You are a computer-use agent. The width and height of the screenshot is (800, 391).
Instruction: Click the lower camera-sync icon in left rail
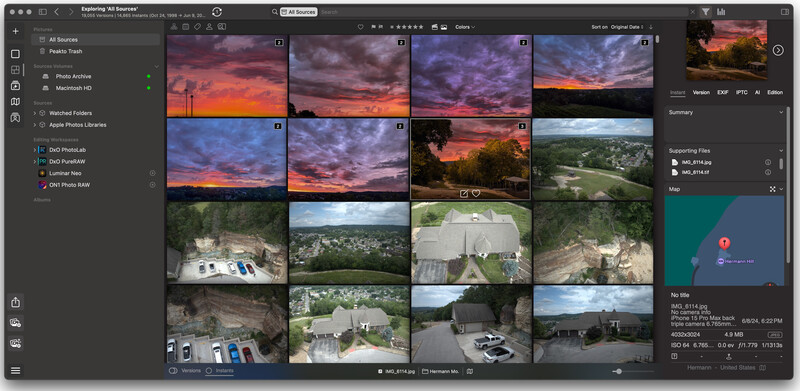point(15,343)
